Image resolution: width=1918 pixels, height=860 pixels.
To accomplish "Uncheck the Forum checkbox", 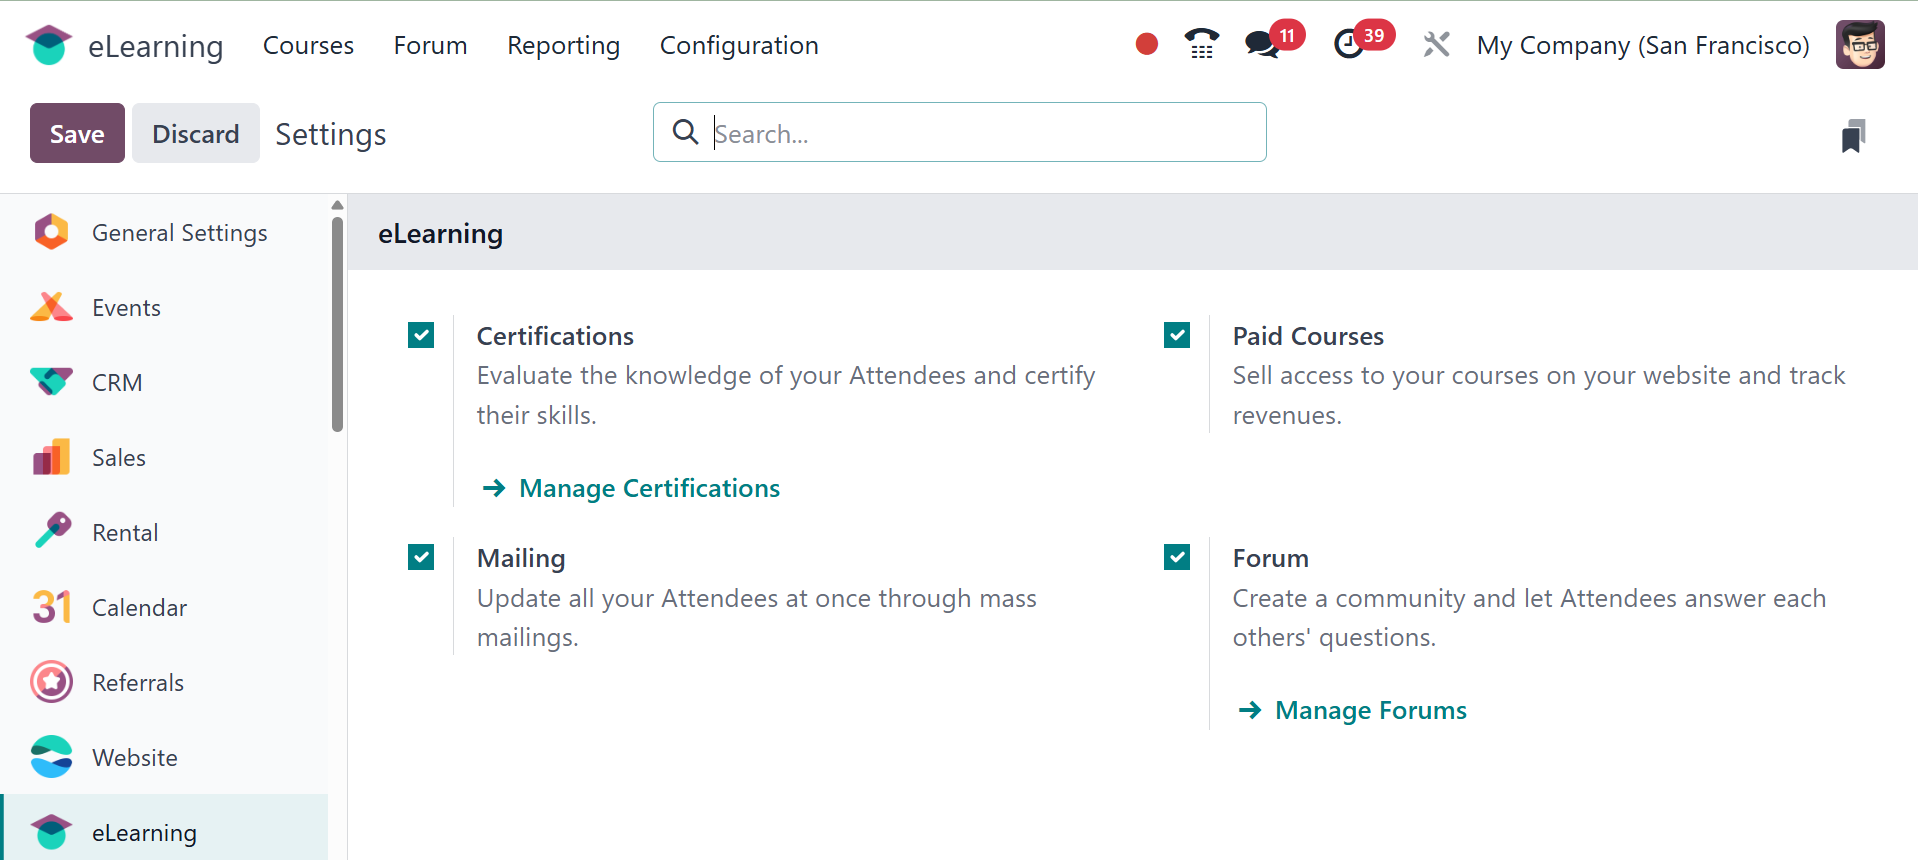I will click(x=1177, y=557).
